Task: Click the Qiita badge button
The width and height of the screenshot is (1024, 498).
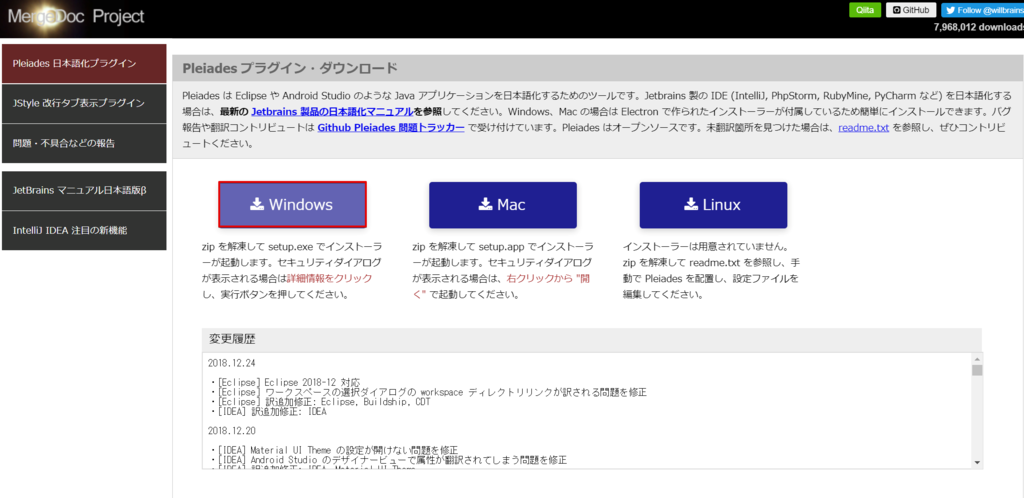Action: coord(865,10)
